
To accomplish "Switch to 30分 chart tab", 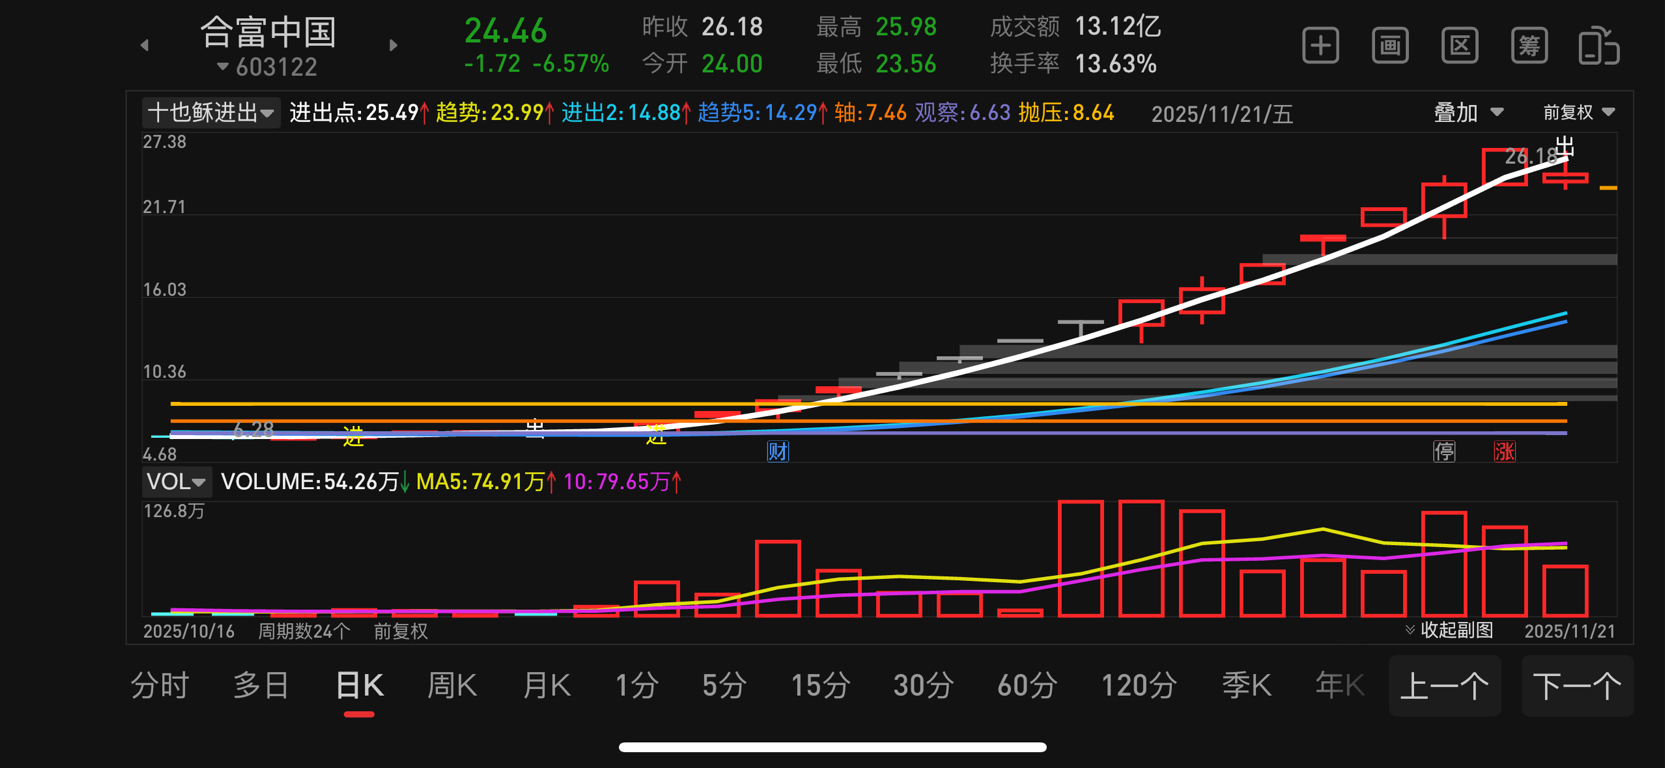I will (x=923, y=686).
